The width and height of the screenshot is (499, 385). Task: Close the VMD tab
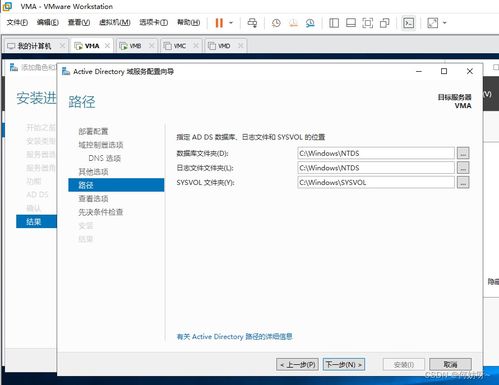coord(241,46)
